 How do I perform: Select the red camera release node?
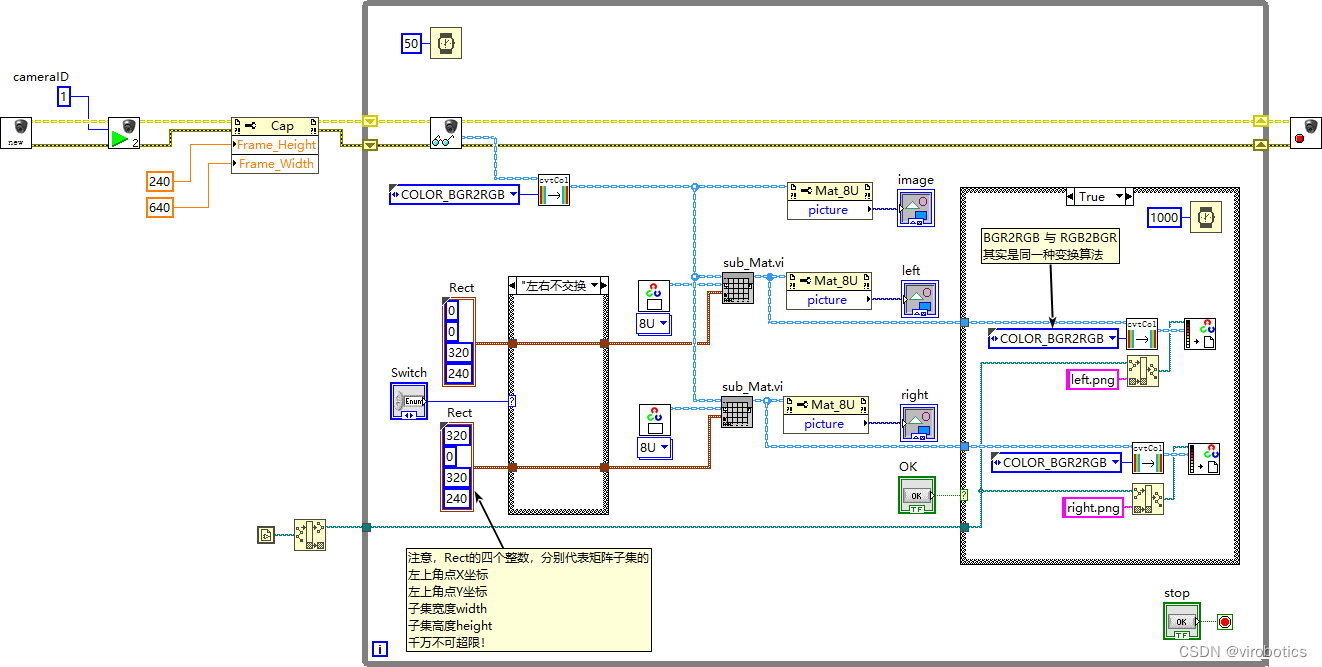(x=1306, y=133)
